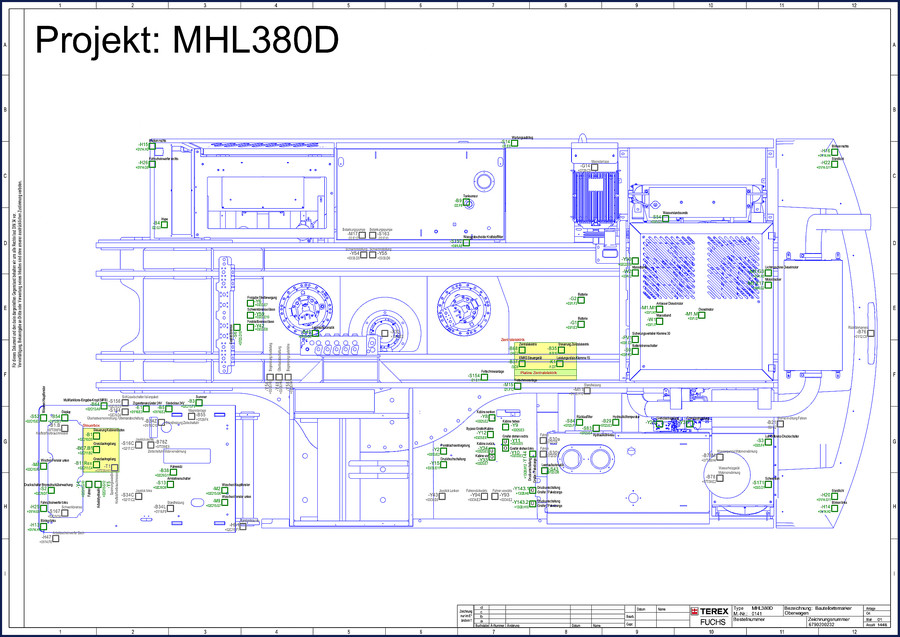Click the -Y9 Kabine heben marker

point(506,427)
